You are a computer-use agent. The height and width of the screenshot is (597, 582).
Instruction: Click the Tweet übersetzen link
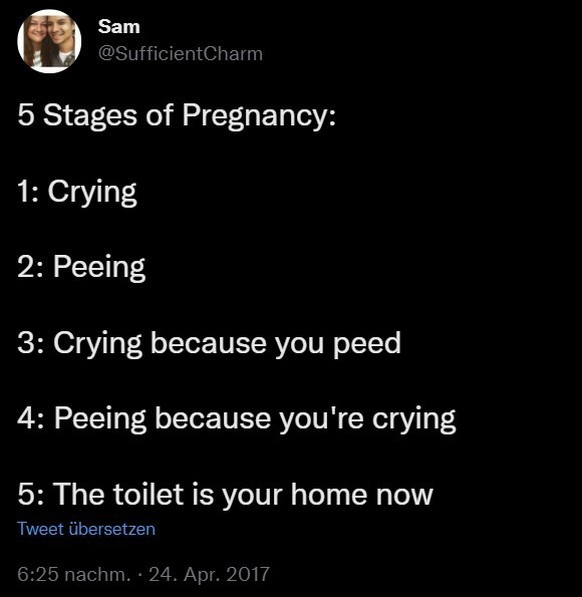point(86,529)
